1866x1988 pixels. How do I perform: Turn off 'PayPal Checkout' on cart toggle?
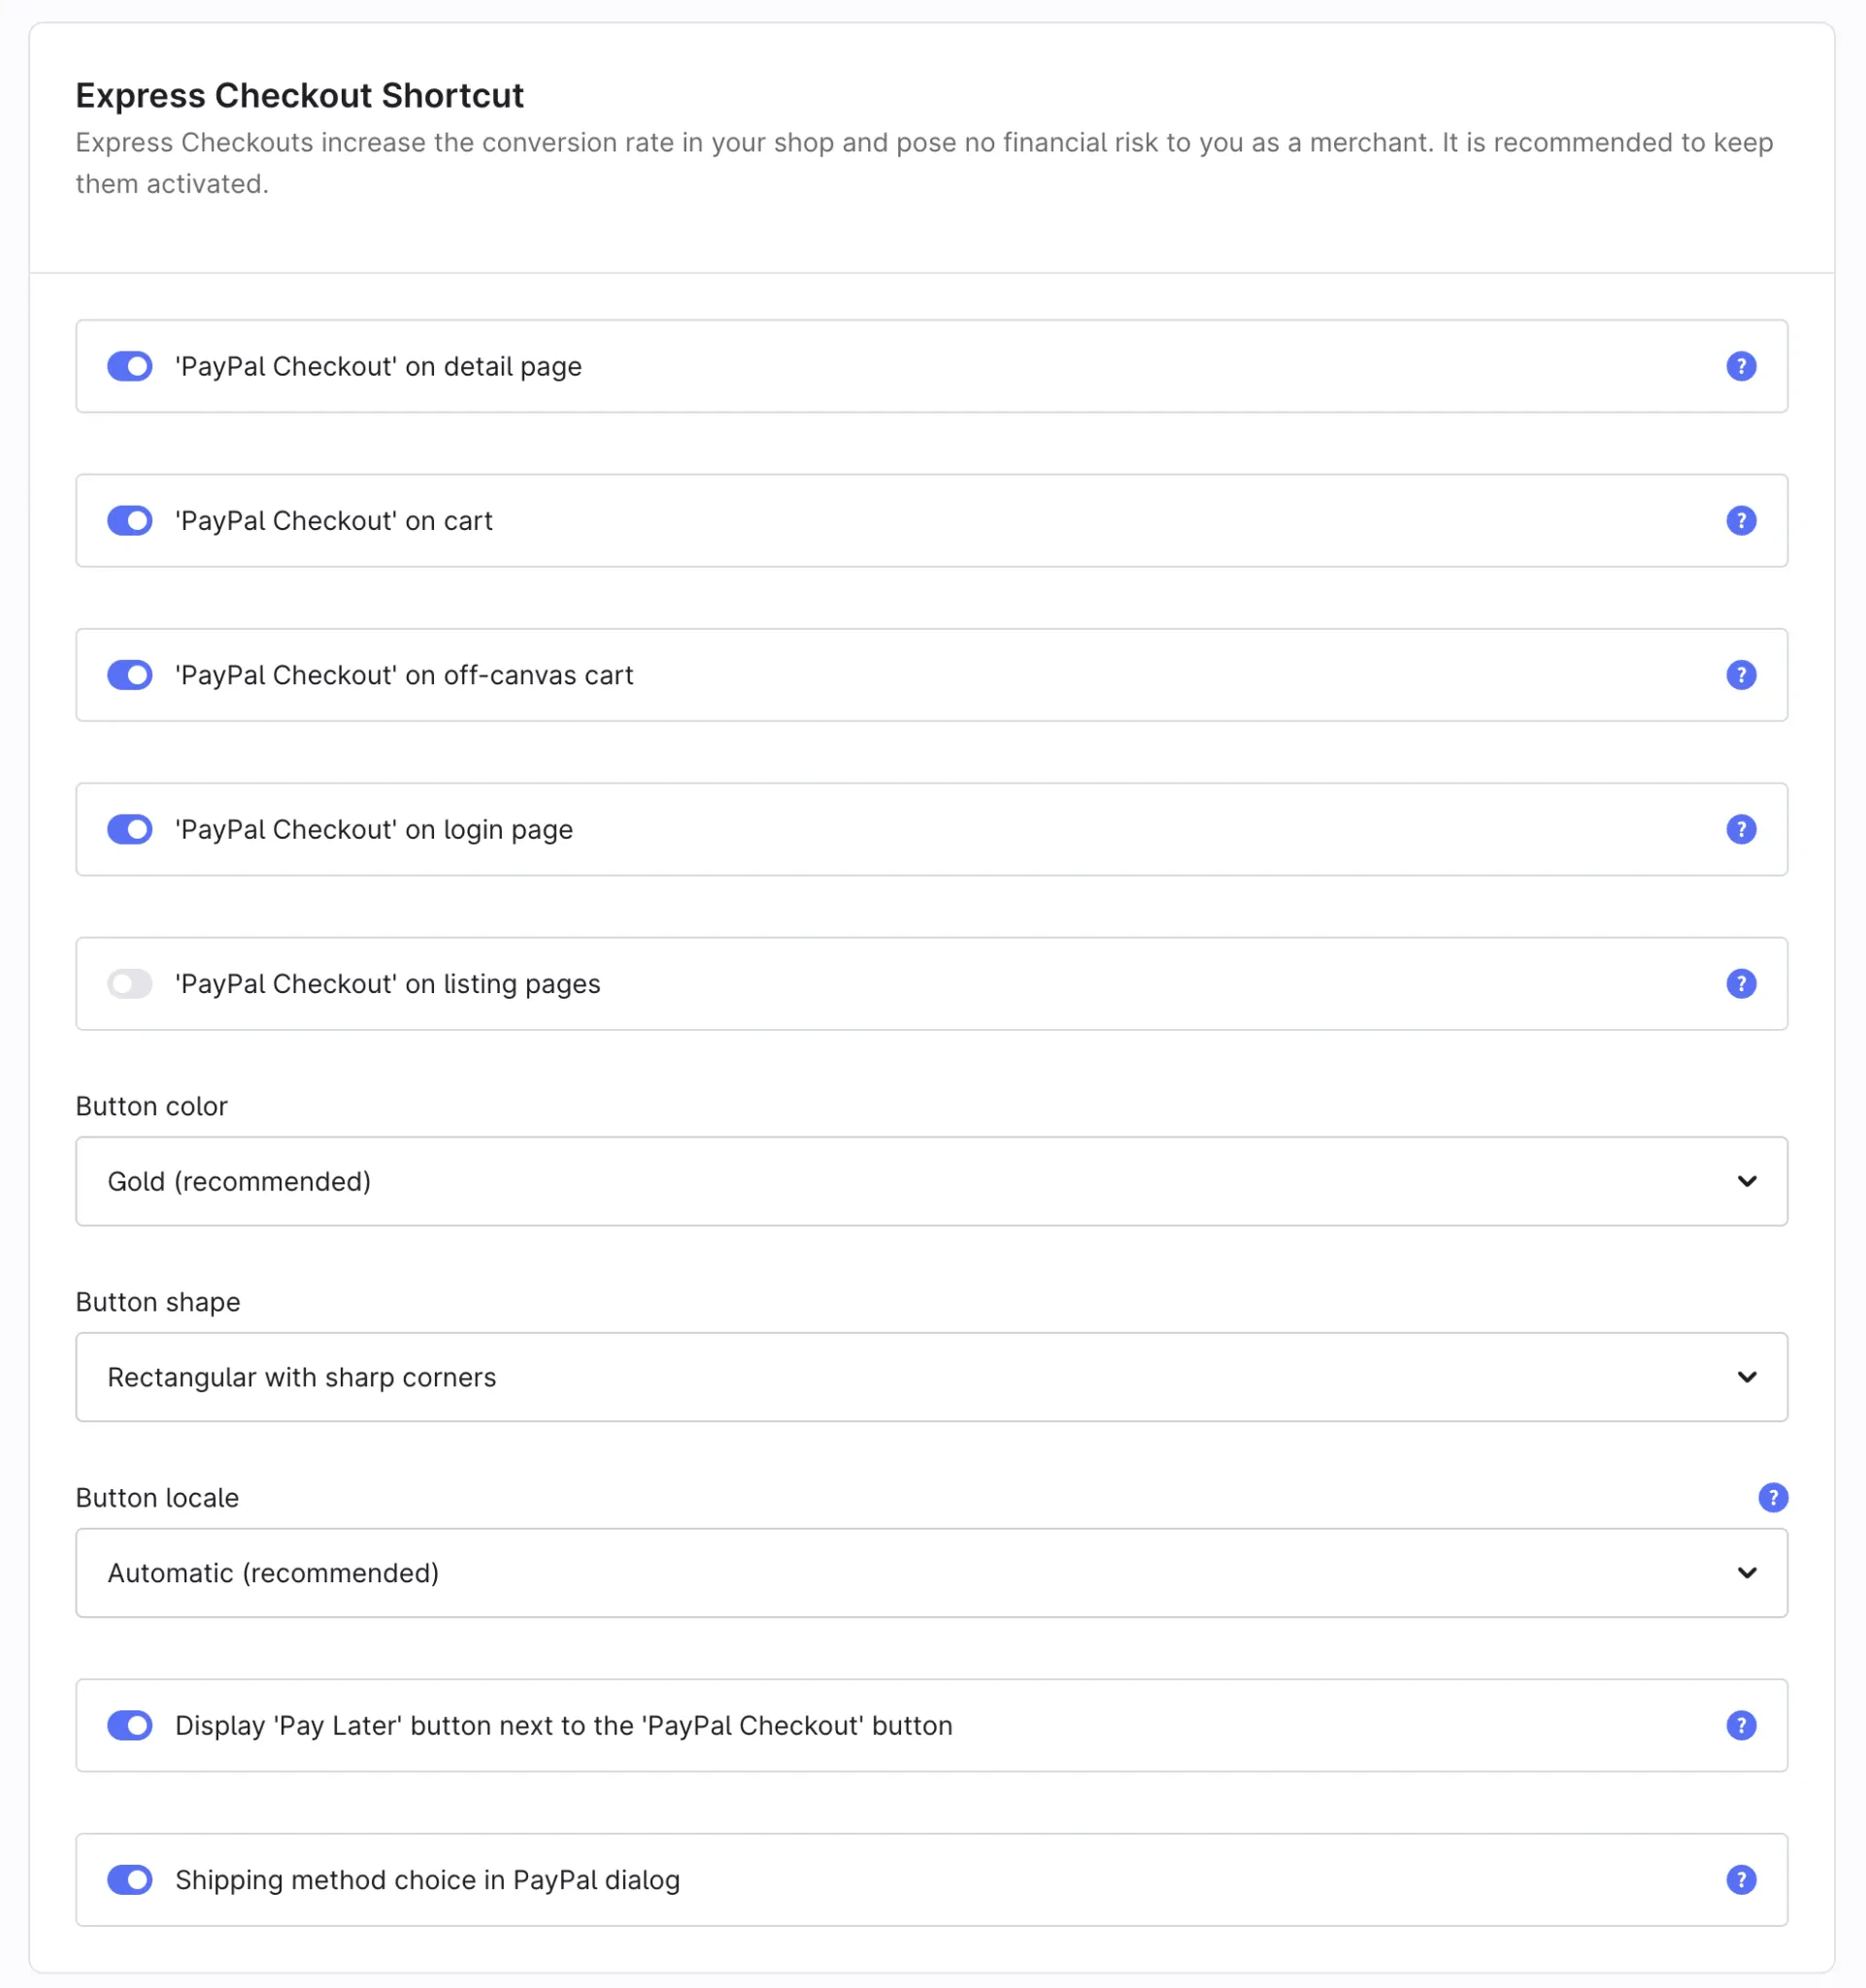tap(130, 520)
